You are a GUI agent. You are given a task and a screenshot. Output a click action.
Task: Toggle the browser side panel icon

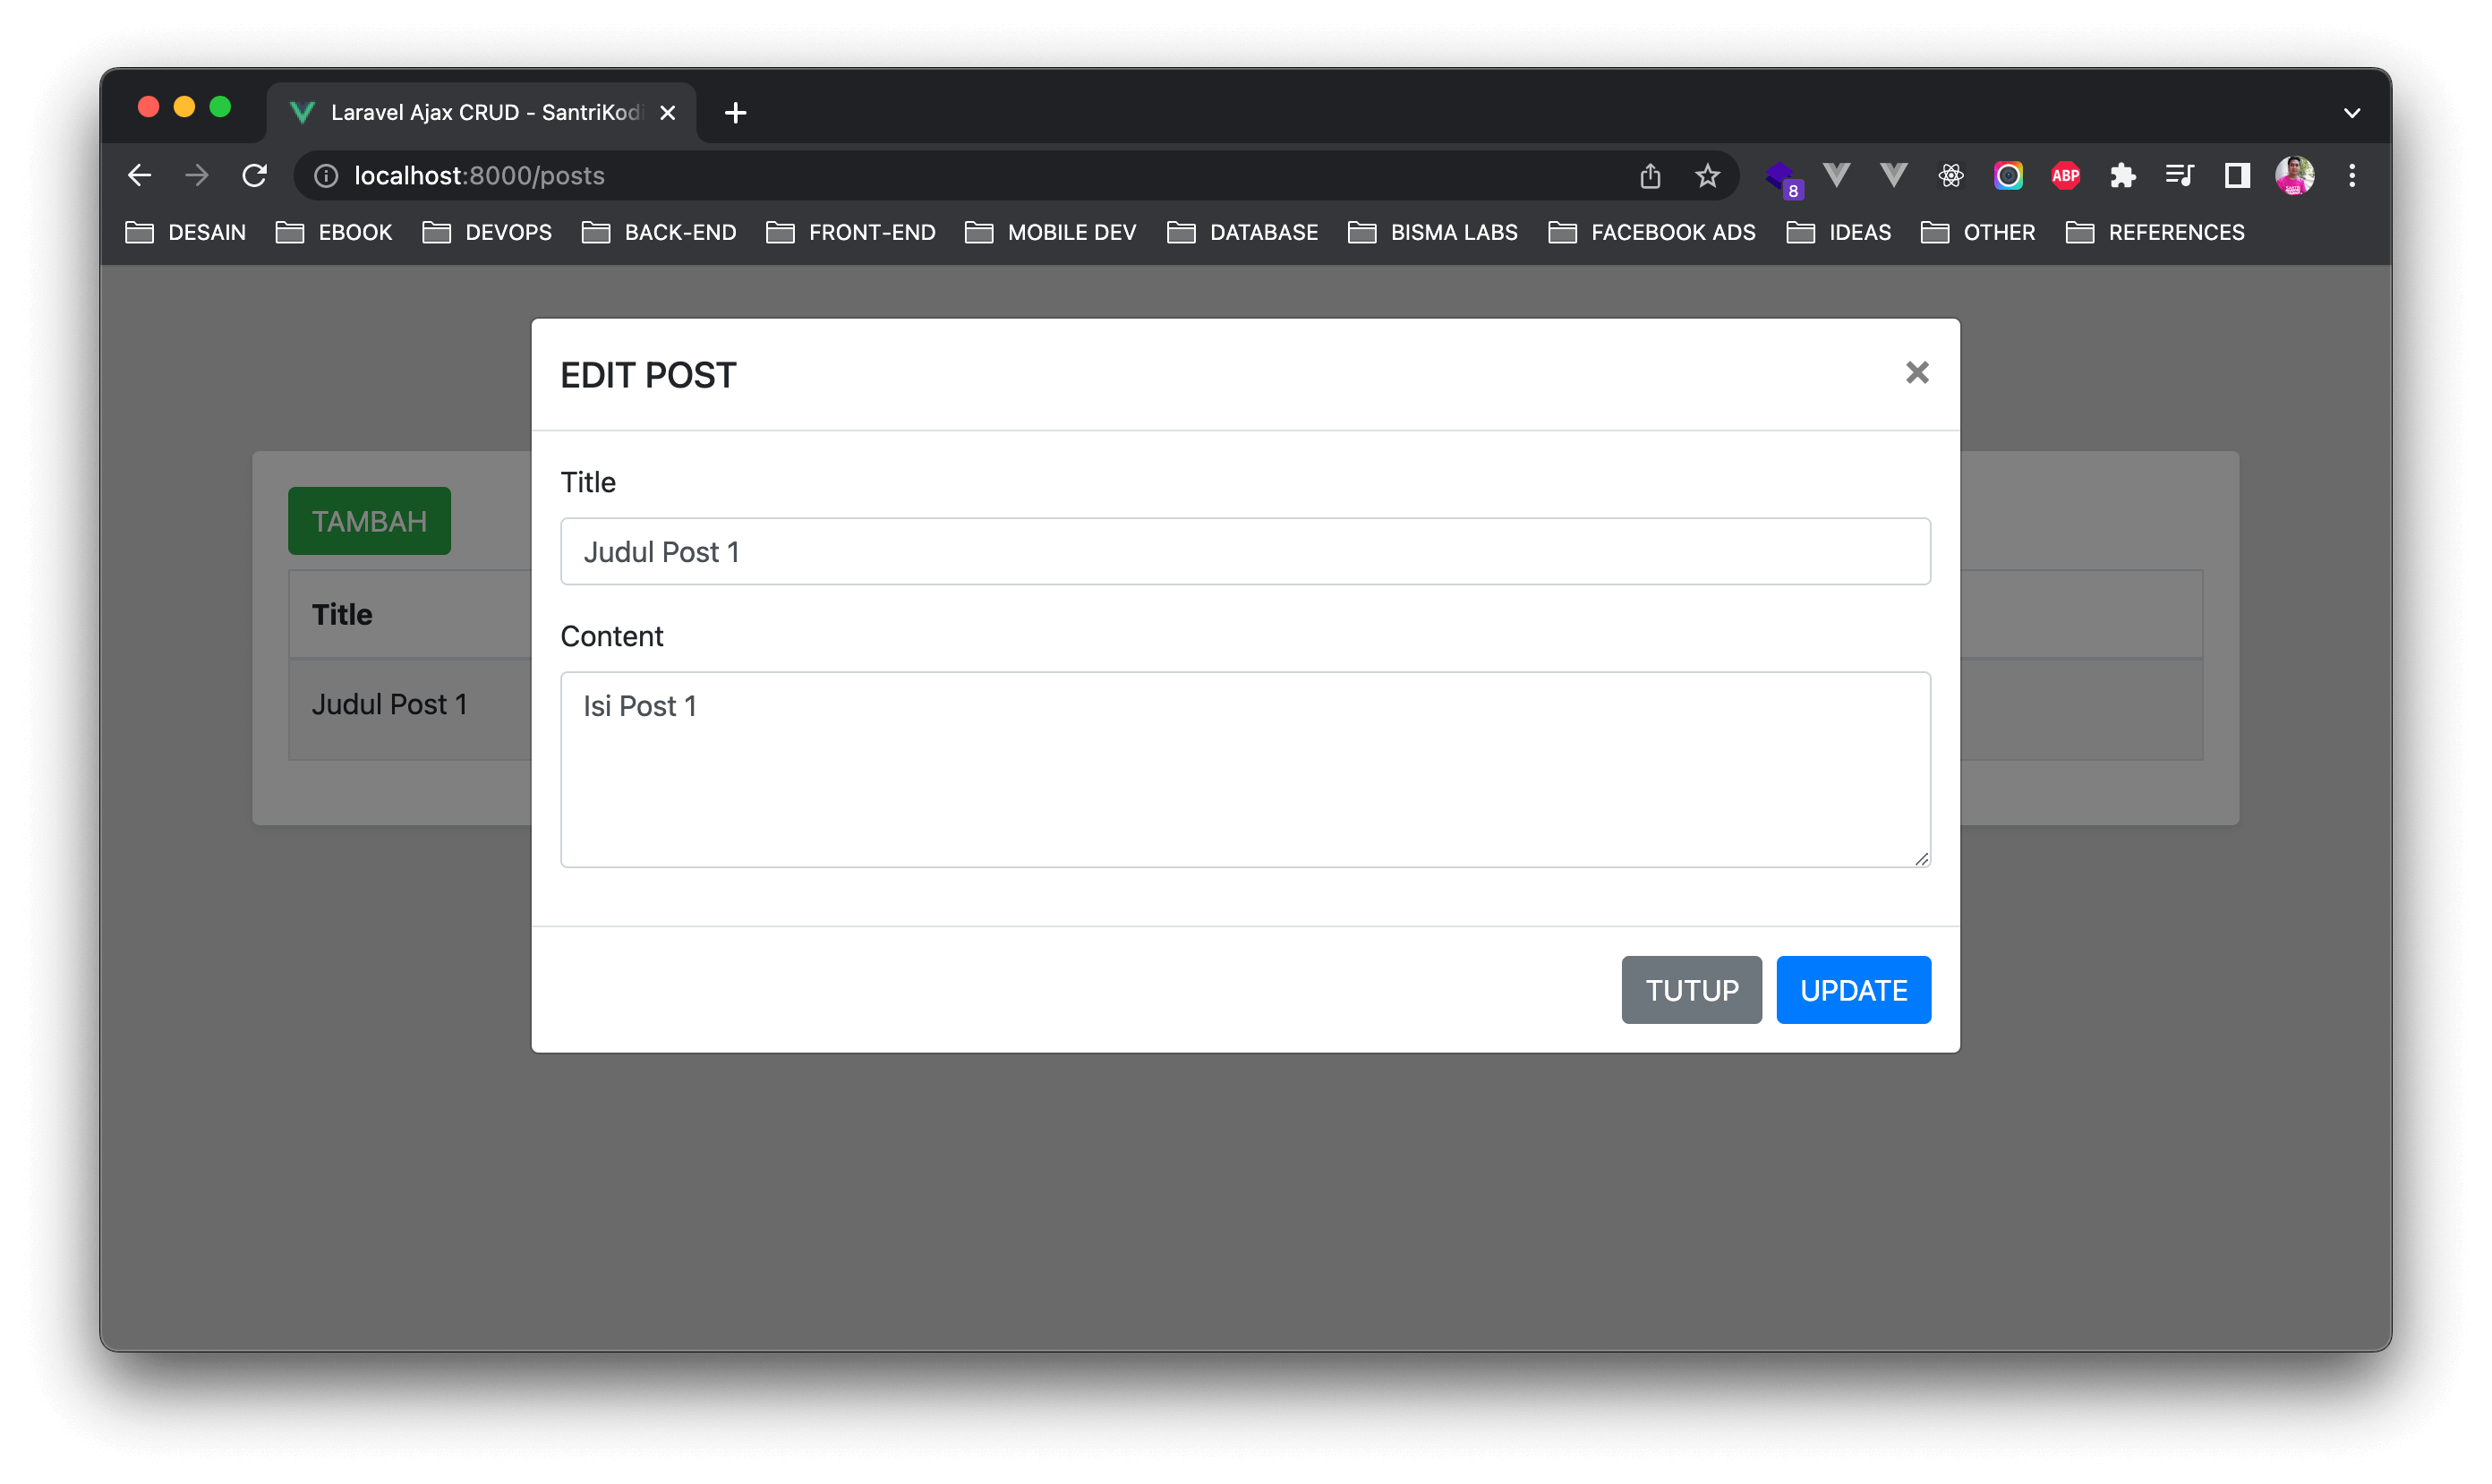[2236, 176]
